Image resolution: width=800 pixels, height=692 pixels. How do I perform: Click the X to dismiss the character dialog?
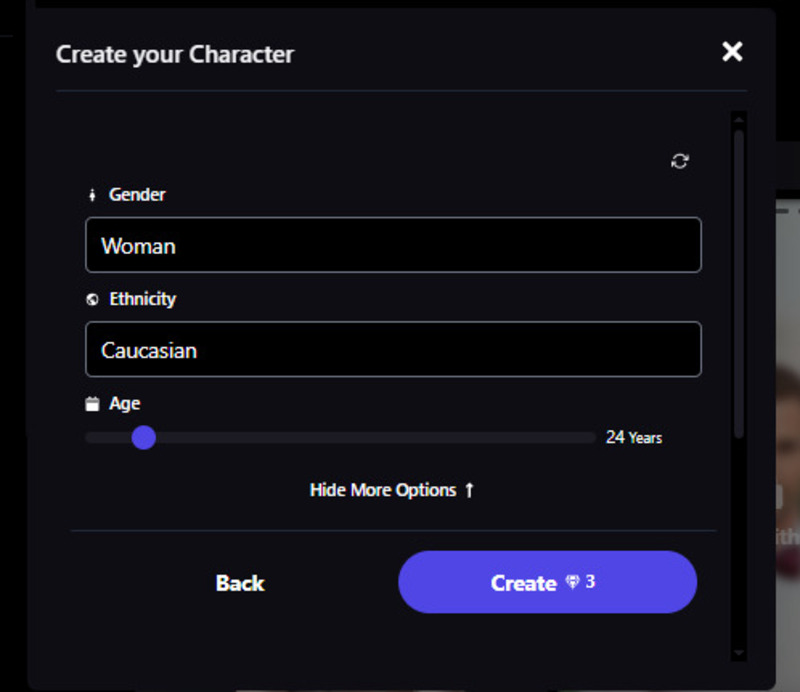732,52
